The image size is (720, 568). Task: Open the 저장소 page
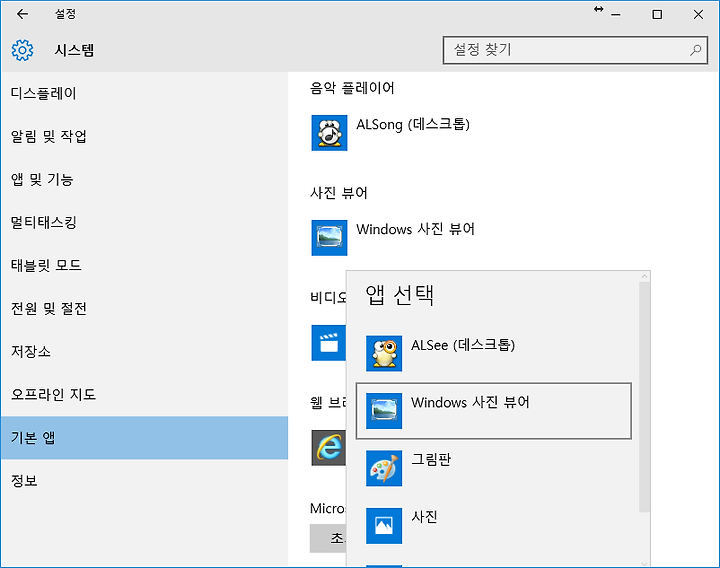pyautogui.click(x=145, y=351)
